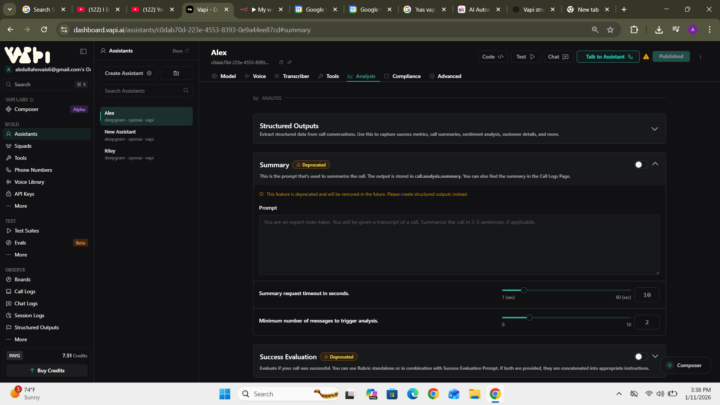Copy the Alex assistant ID icon
The image size is (720, 405).
[281, 62]
